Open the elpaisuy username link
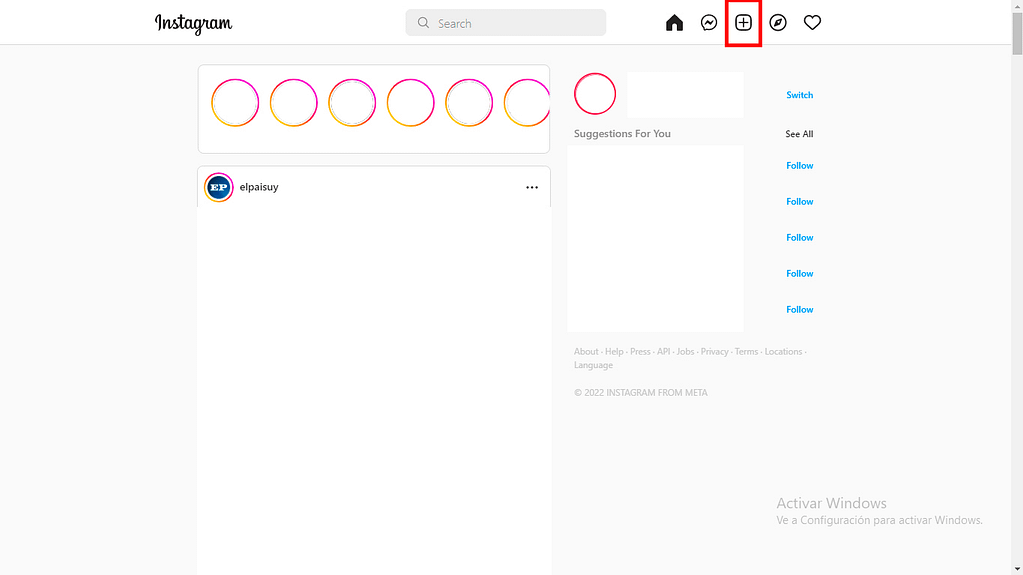 (259, 187)
